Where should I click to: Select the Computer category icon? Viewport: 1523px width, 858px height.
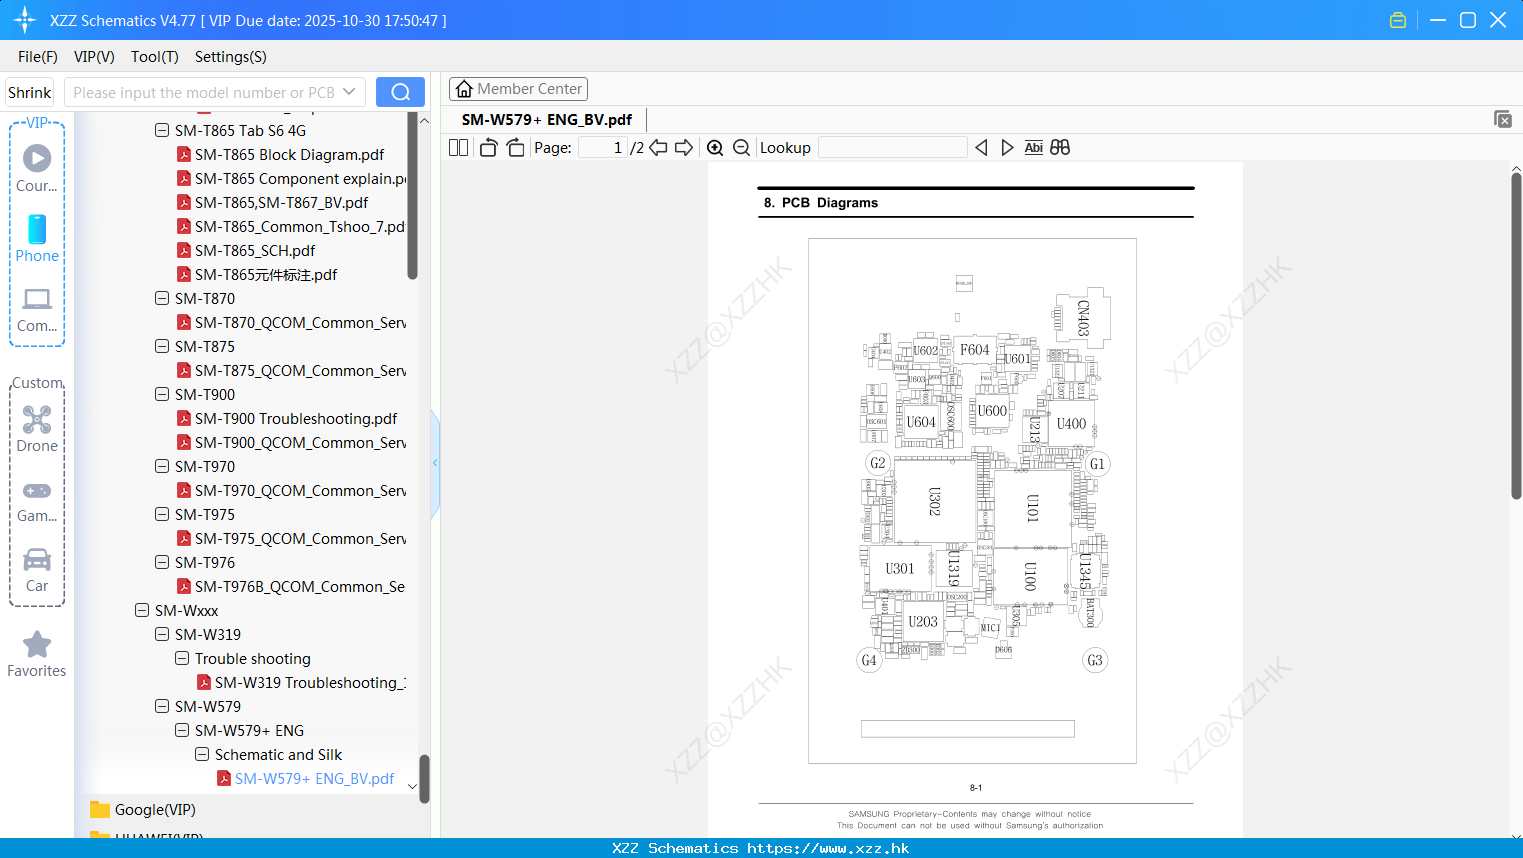pyautogui.click(x=37, y=310)
